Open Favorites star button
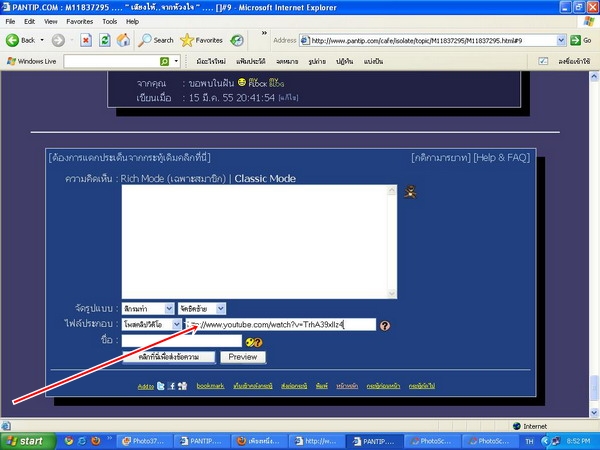Image resolution: width=600 pixels, height=450 pixels. click(201, 40)
